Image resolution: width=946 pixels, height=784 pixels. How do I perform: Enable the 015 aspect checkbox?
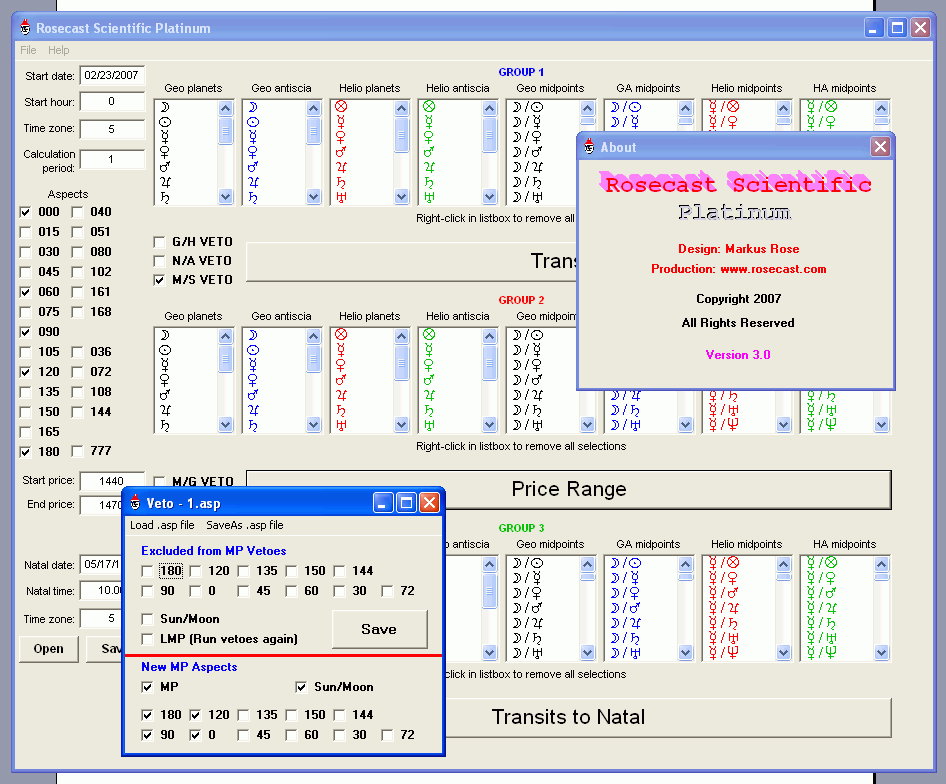(x=25, y=232)
